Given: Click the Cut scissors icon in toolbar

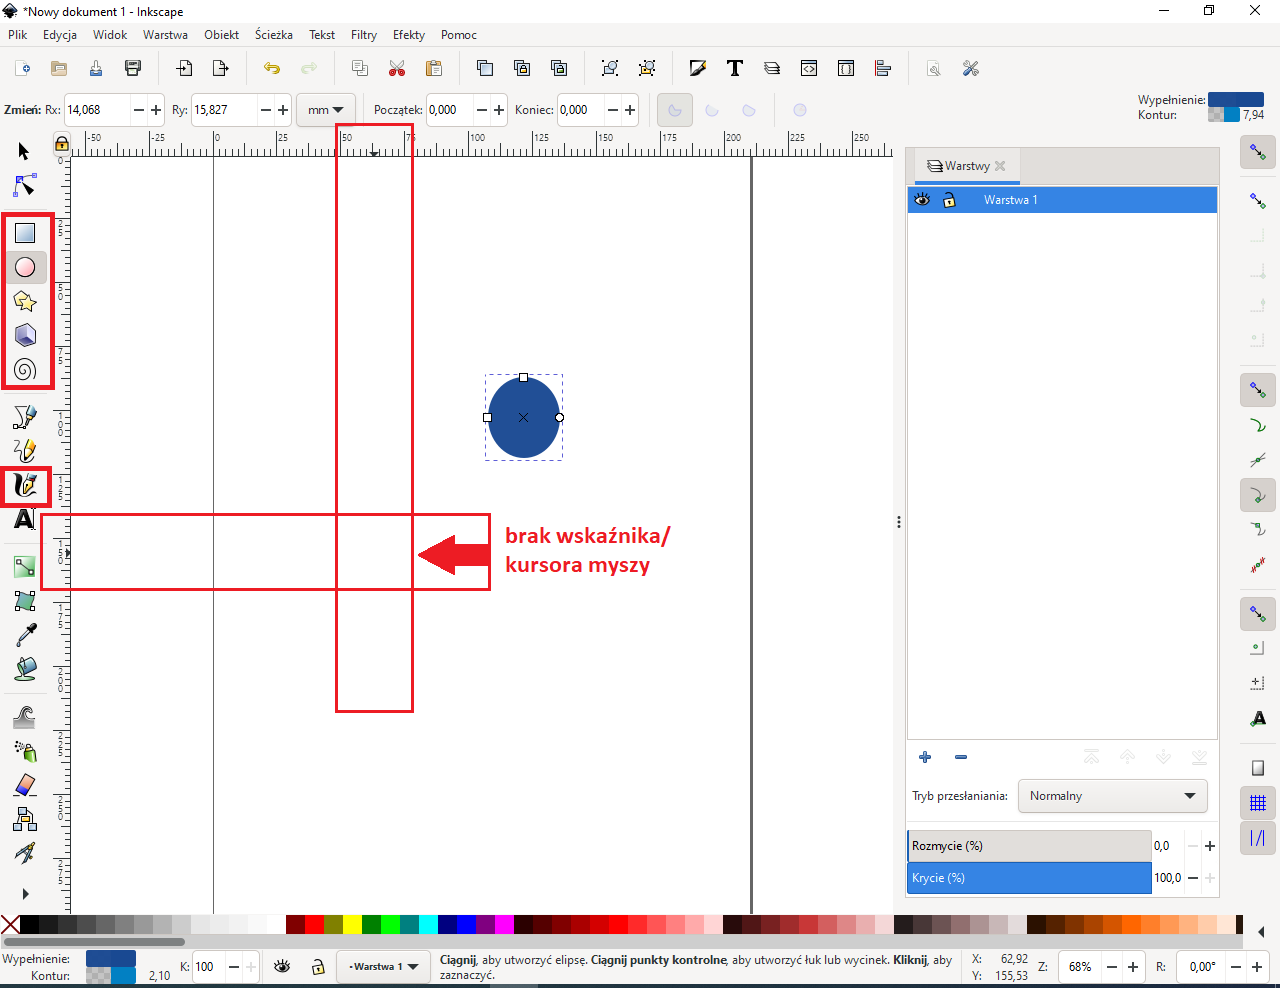Looking at the screenshot, I should (397, 68).
